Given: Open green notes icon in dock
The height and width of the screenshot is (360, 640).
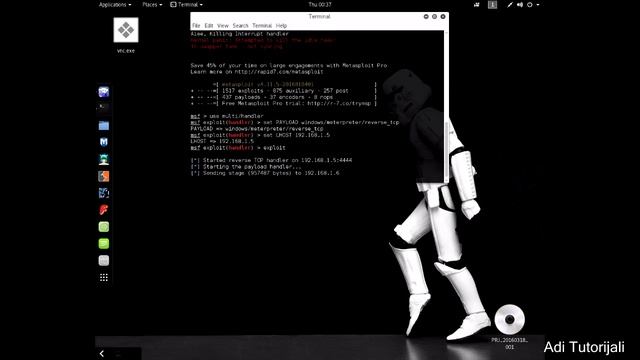Looking at the screenshot, I should (104, 244).
